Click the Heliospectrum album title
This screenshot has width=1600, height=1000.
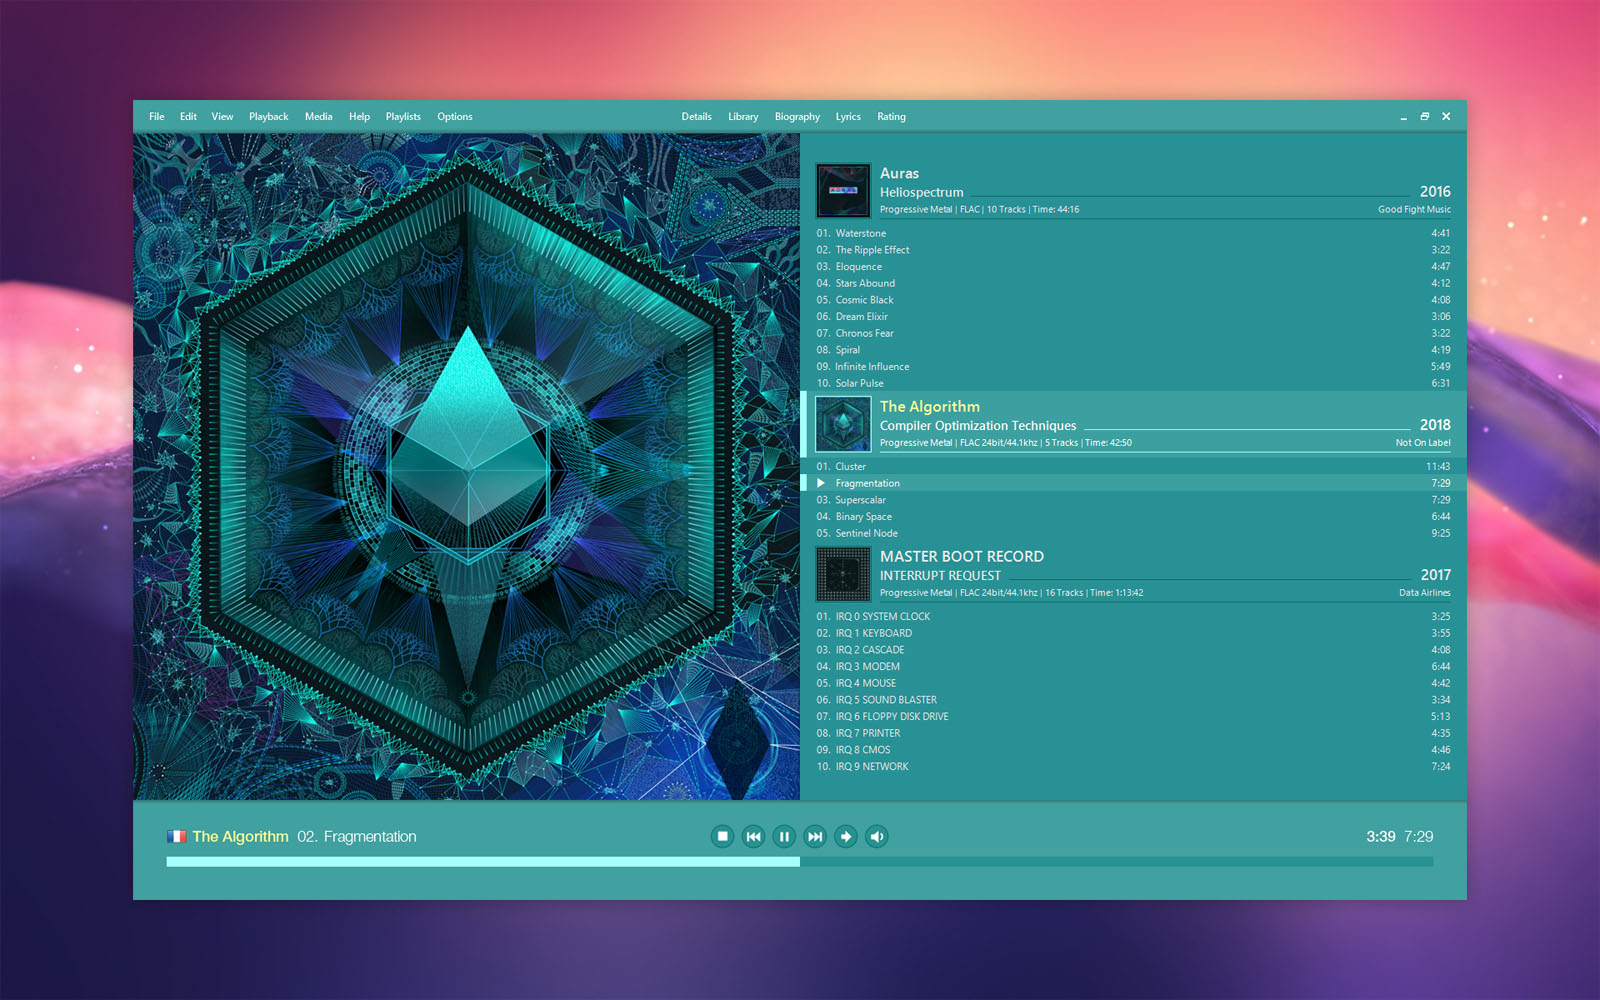pos(922,192)
